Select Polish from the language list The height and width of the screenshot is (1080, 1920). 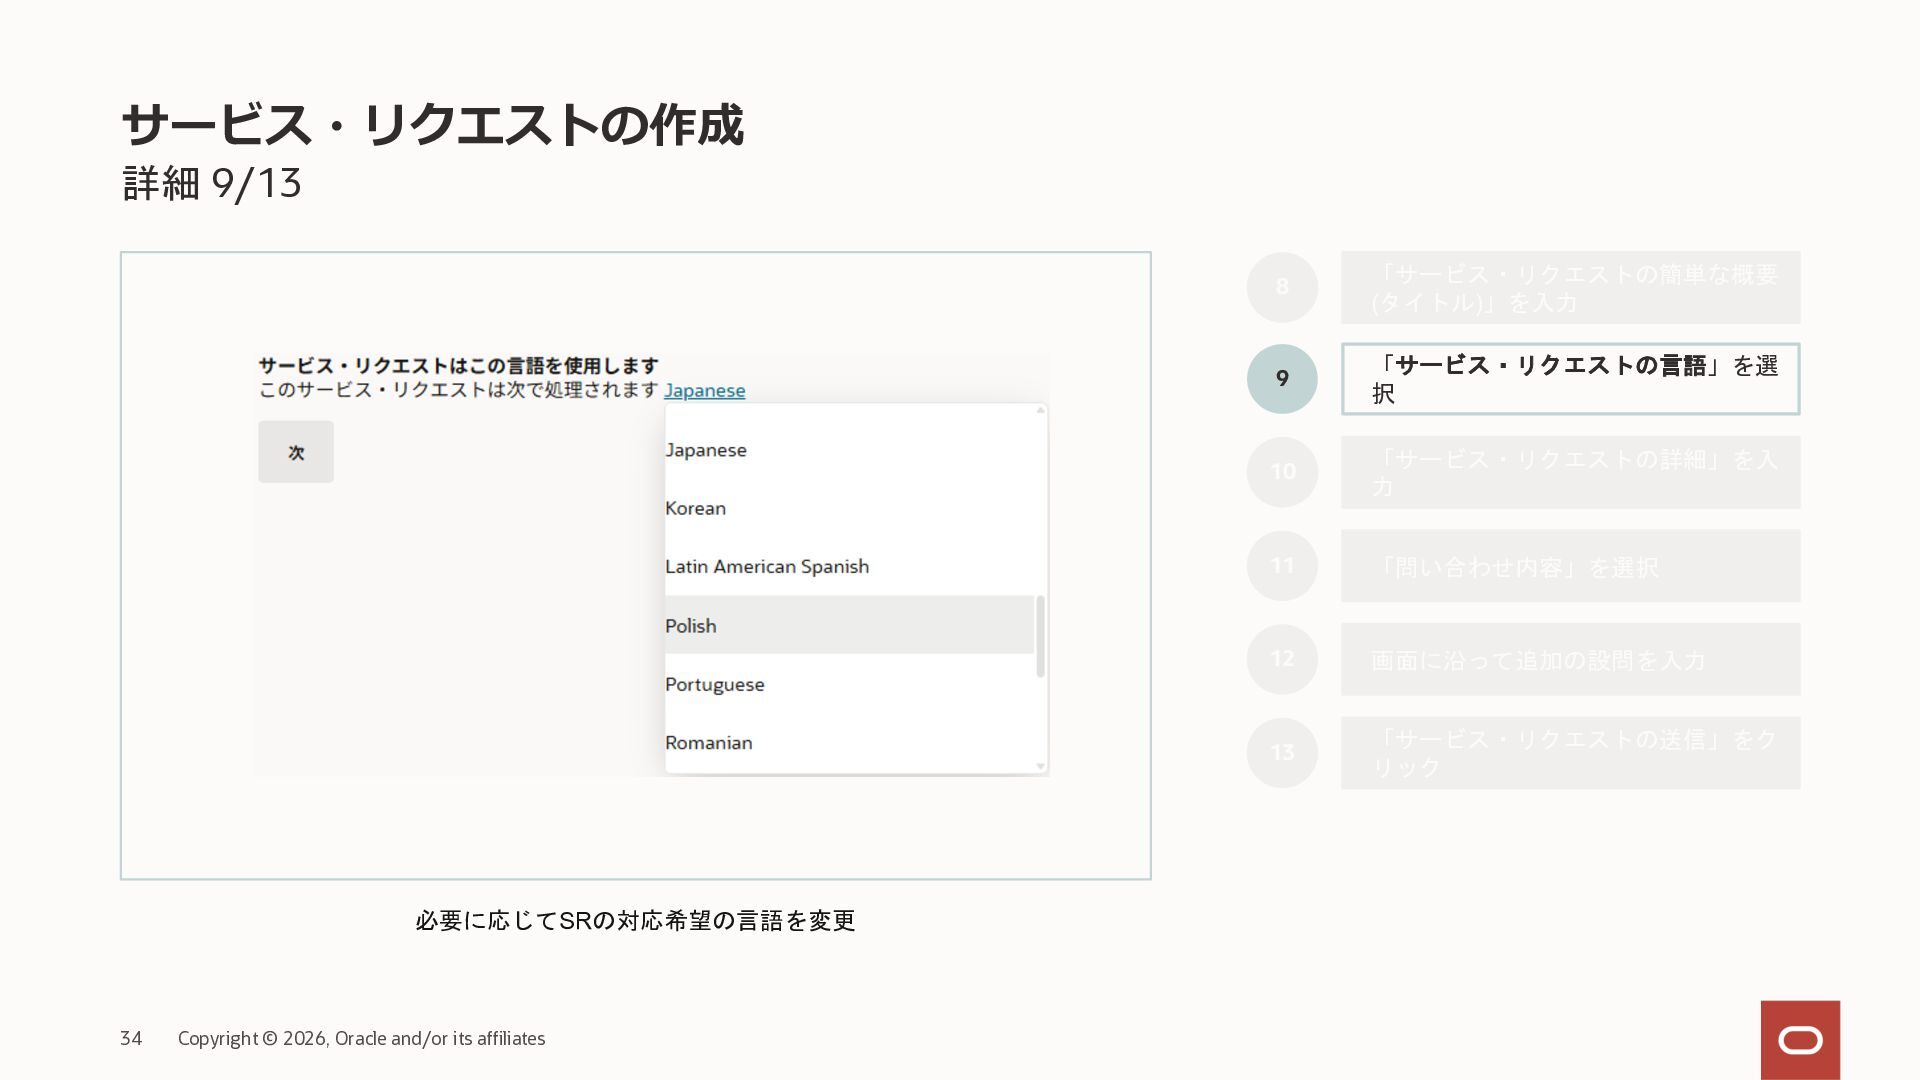[x=691, y=626]
